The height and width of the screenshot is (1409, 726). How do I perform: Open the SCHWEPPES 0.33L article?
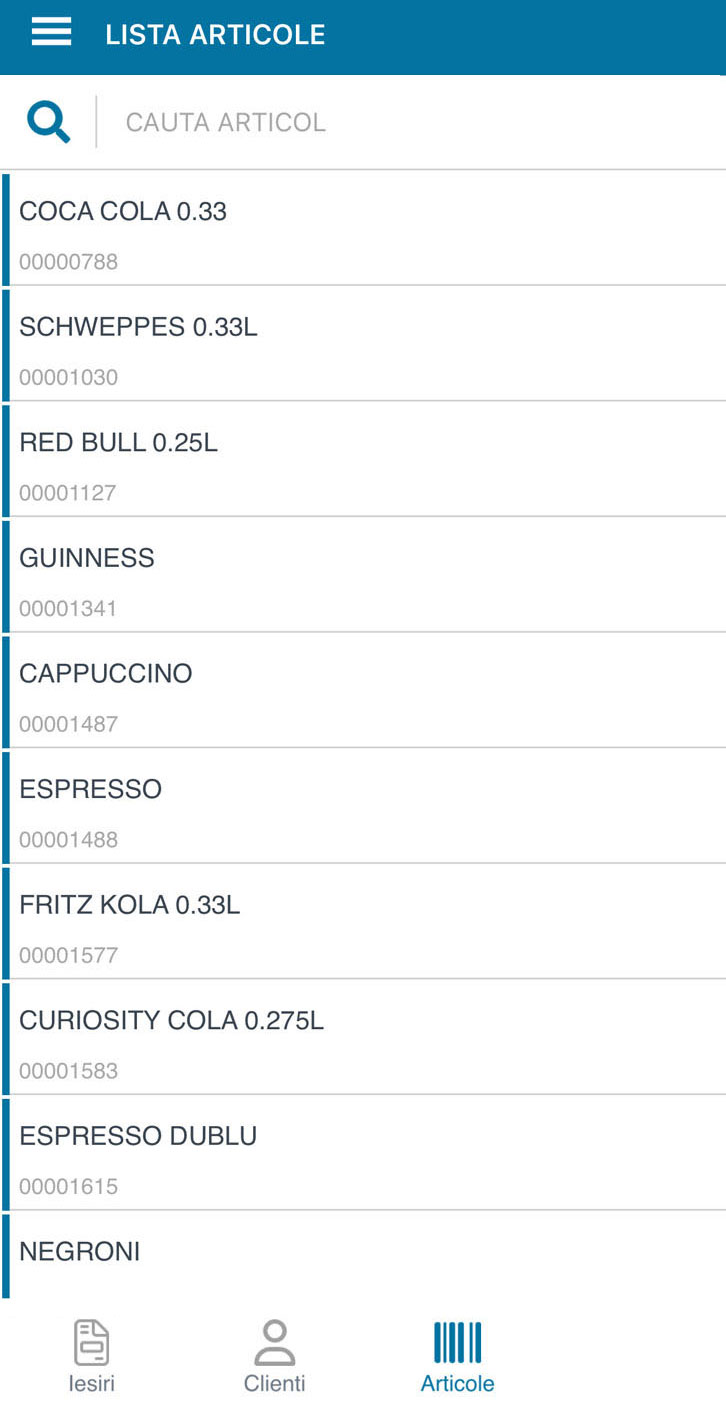coord(363,343)
